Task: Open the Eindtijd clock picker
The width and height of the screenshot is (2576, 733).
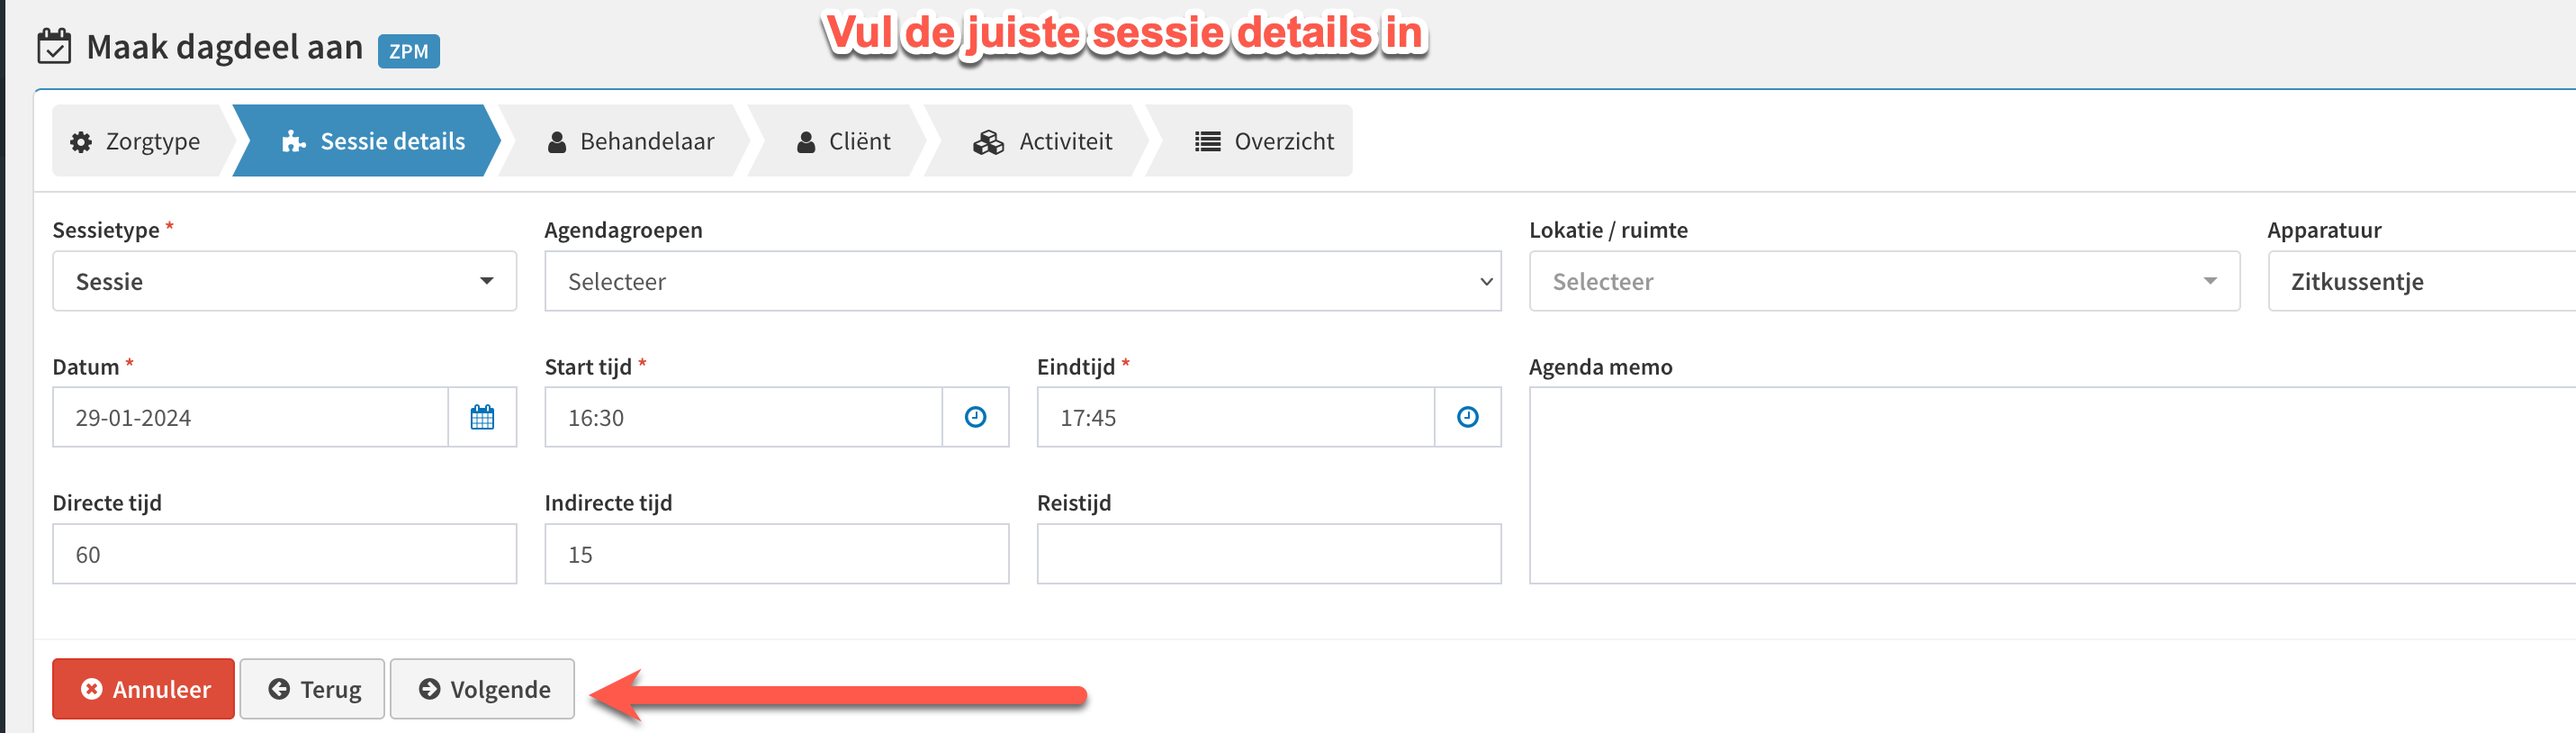Action: point(1467,417)
